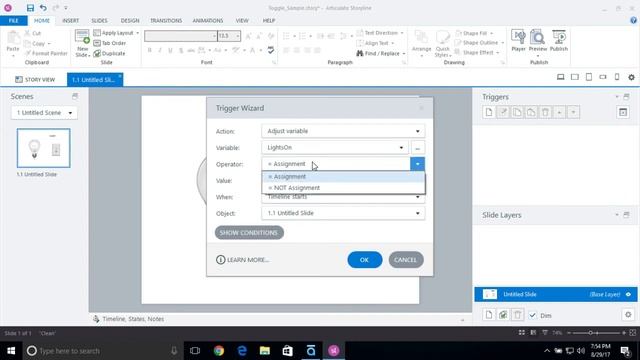The image size is (640, 360).
Task: Open the Triggers panel options arrow
Action: pos(617,97)
